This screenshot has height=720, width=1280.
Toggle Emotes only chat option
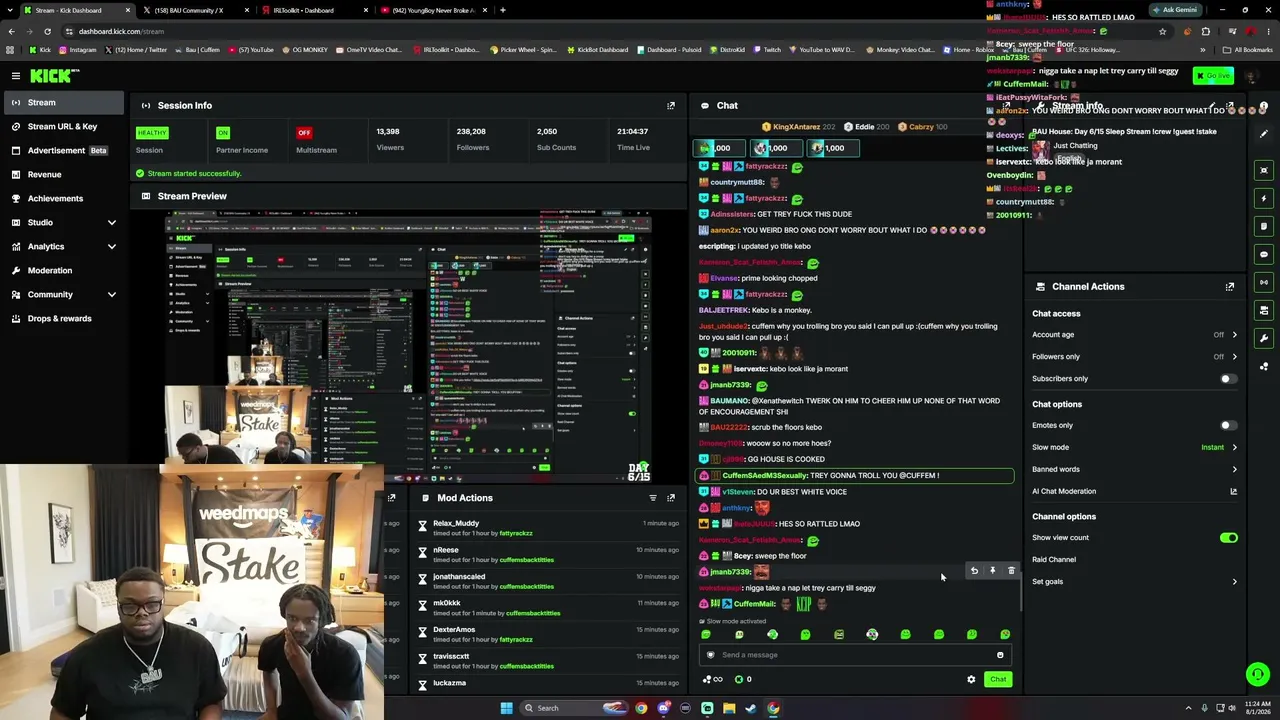click(x=1227, y=425)
